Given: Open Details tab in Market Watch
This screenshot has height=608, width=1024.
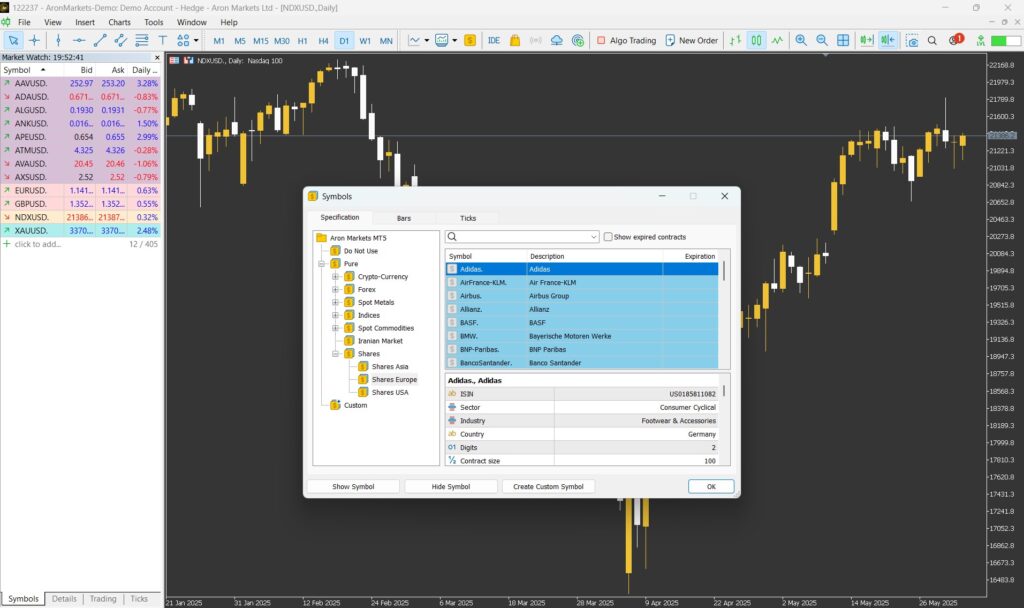Looking at the screenshot, I should pyautogui.click(x=64, y=599).
